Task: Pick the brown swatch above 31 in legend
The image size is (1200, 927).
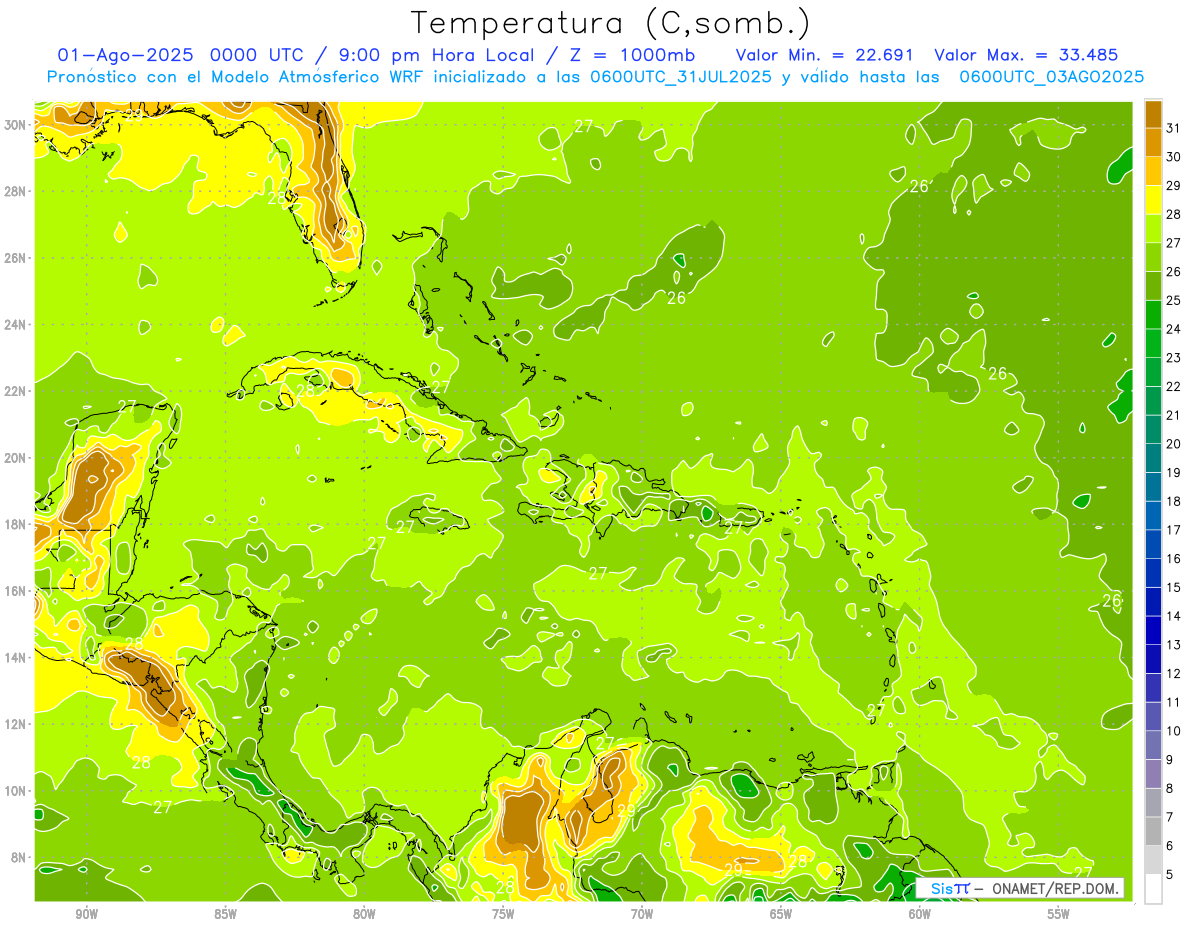Action: point(1153,114)
